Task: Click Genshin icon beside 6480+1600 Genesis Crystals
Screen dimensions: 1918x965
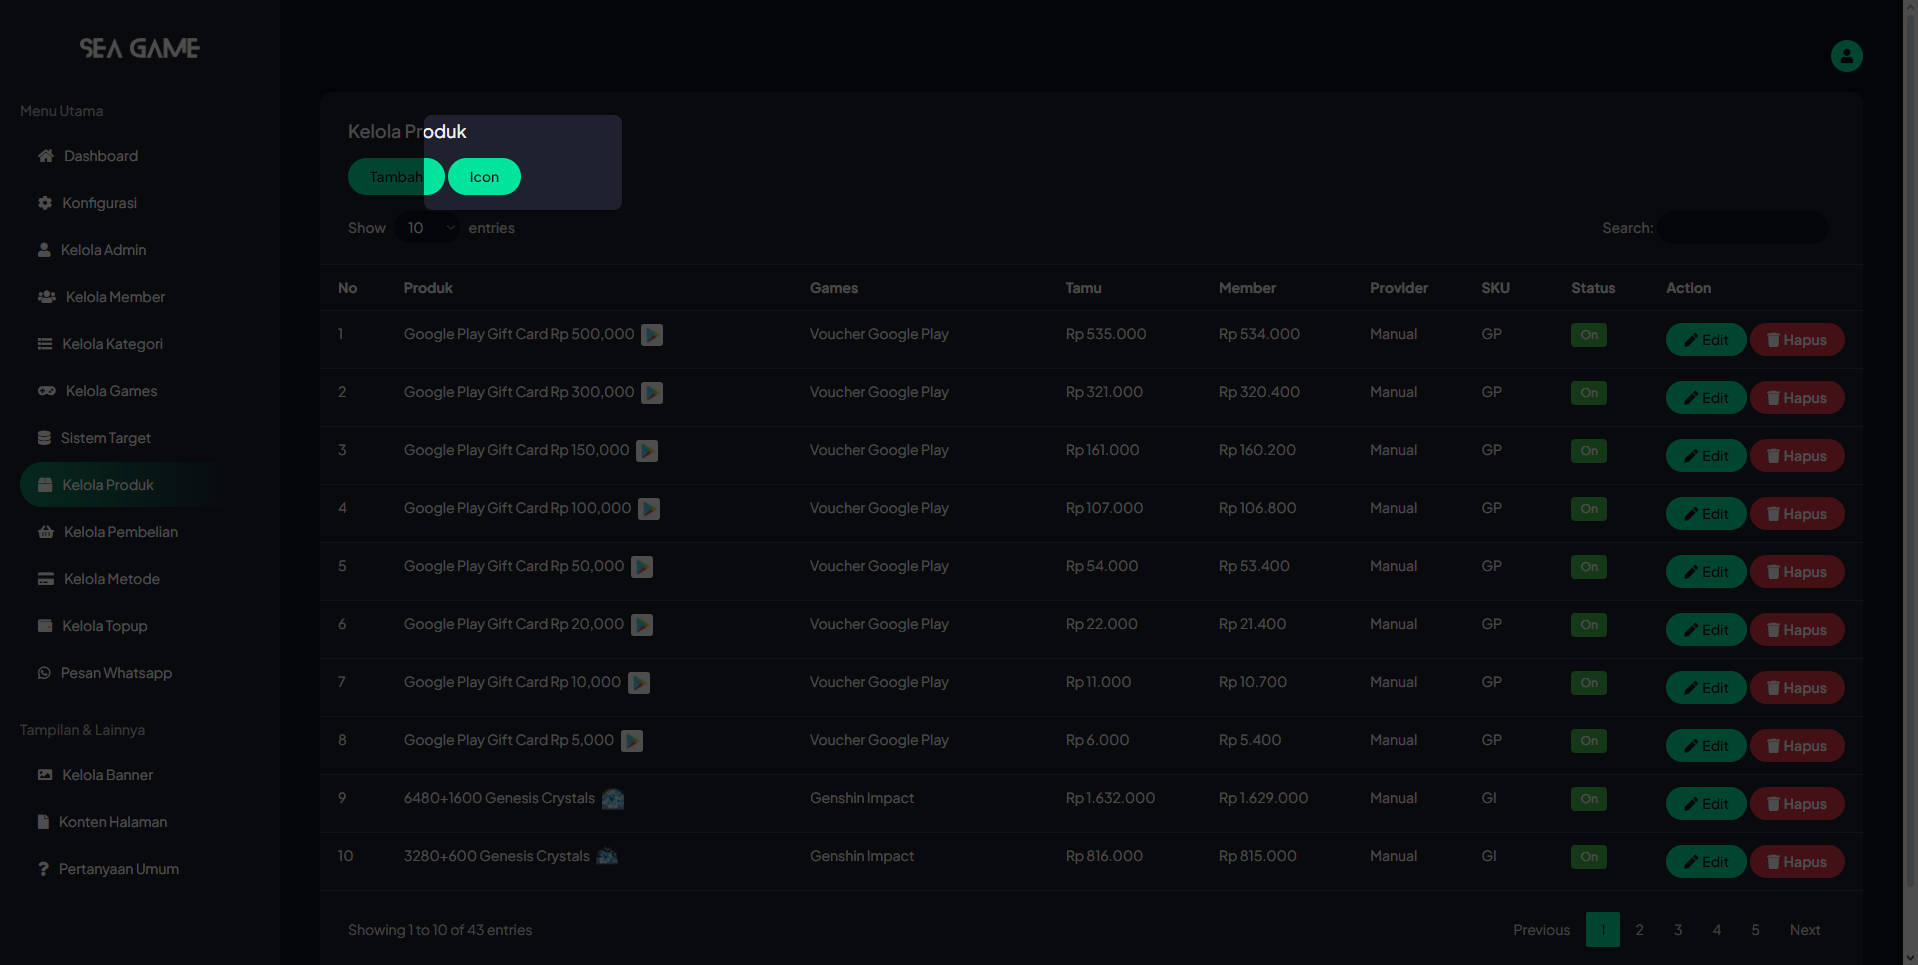Action: pyautogui.click(x=613, y=799)
